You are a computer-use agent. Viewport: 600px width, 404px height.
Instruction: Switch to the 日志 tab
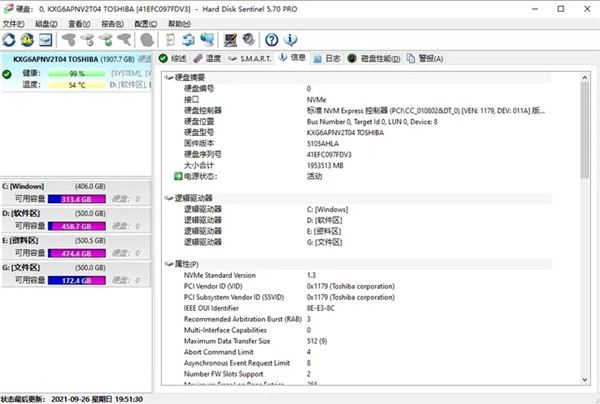coord(327,59)
